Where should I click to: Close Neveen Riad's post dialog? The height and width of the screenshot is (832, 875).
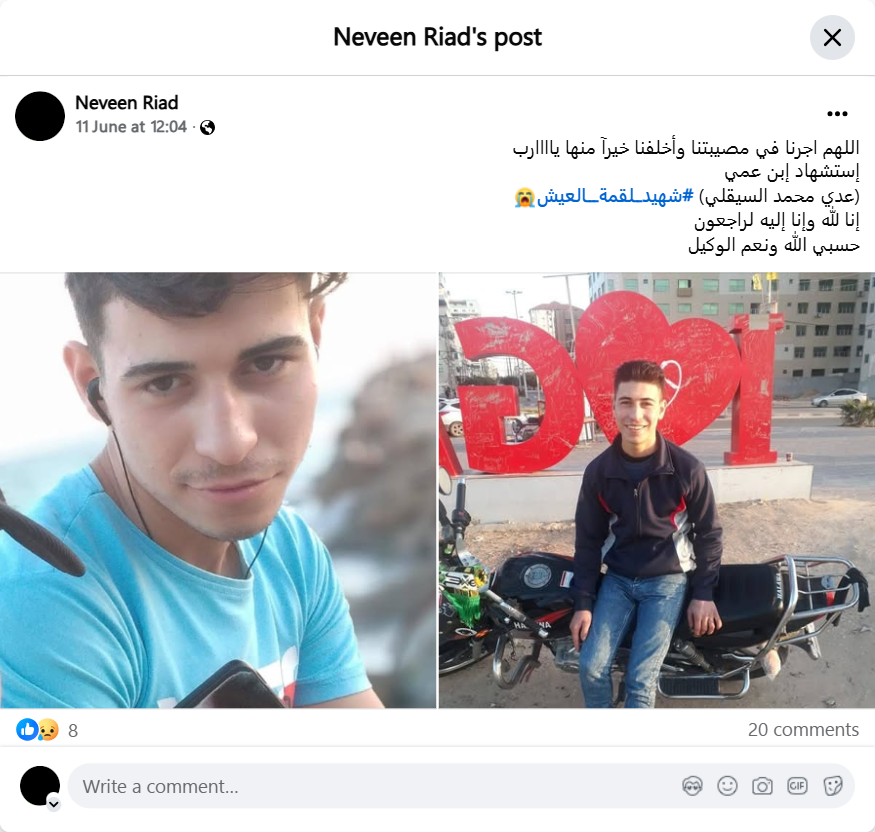(x=831, y=37)
